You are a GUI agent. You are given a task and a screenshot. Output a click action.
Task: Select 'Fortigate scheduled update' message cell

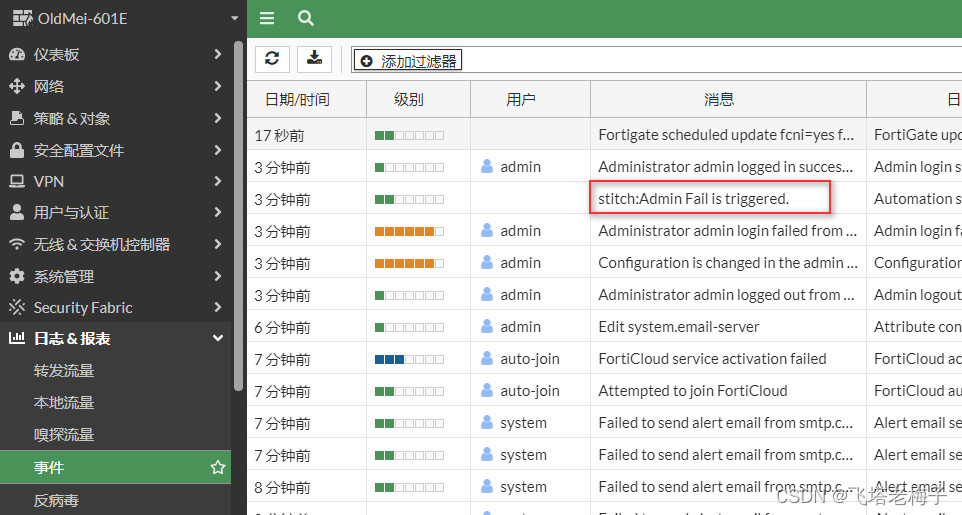pos(726,135)
